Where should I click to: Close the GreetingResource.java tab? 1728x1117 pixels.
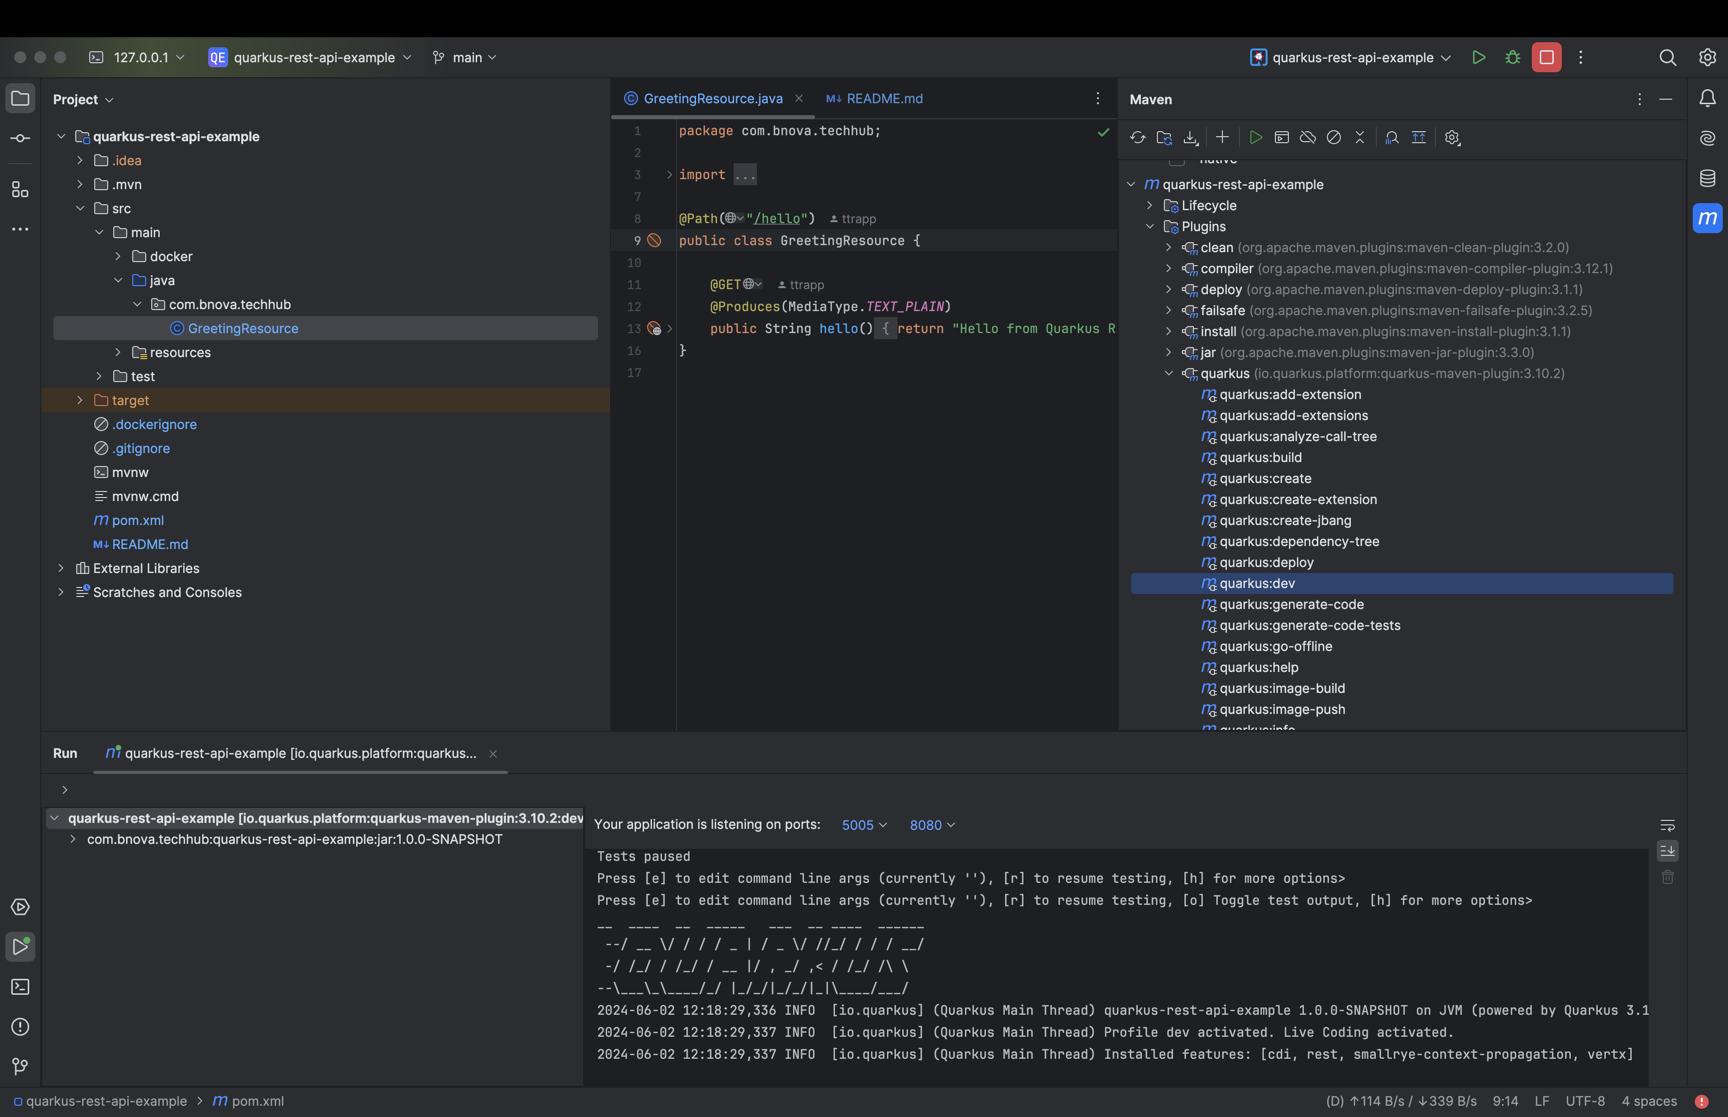(799, 99)
